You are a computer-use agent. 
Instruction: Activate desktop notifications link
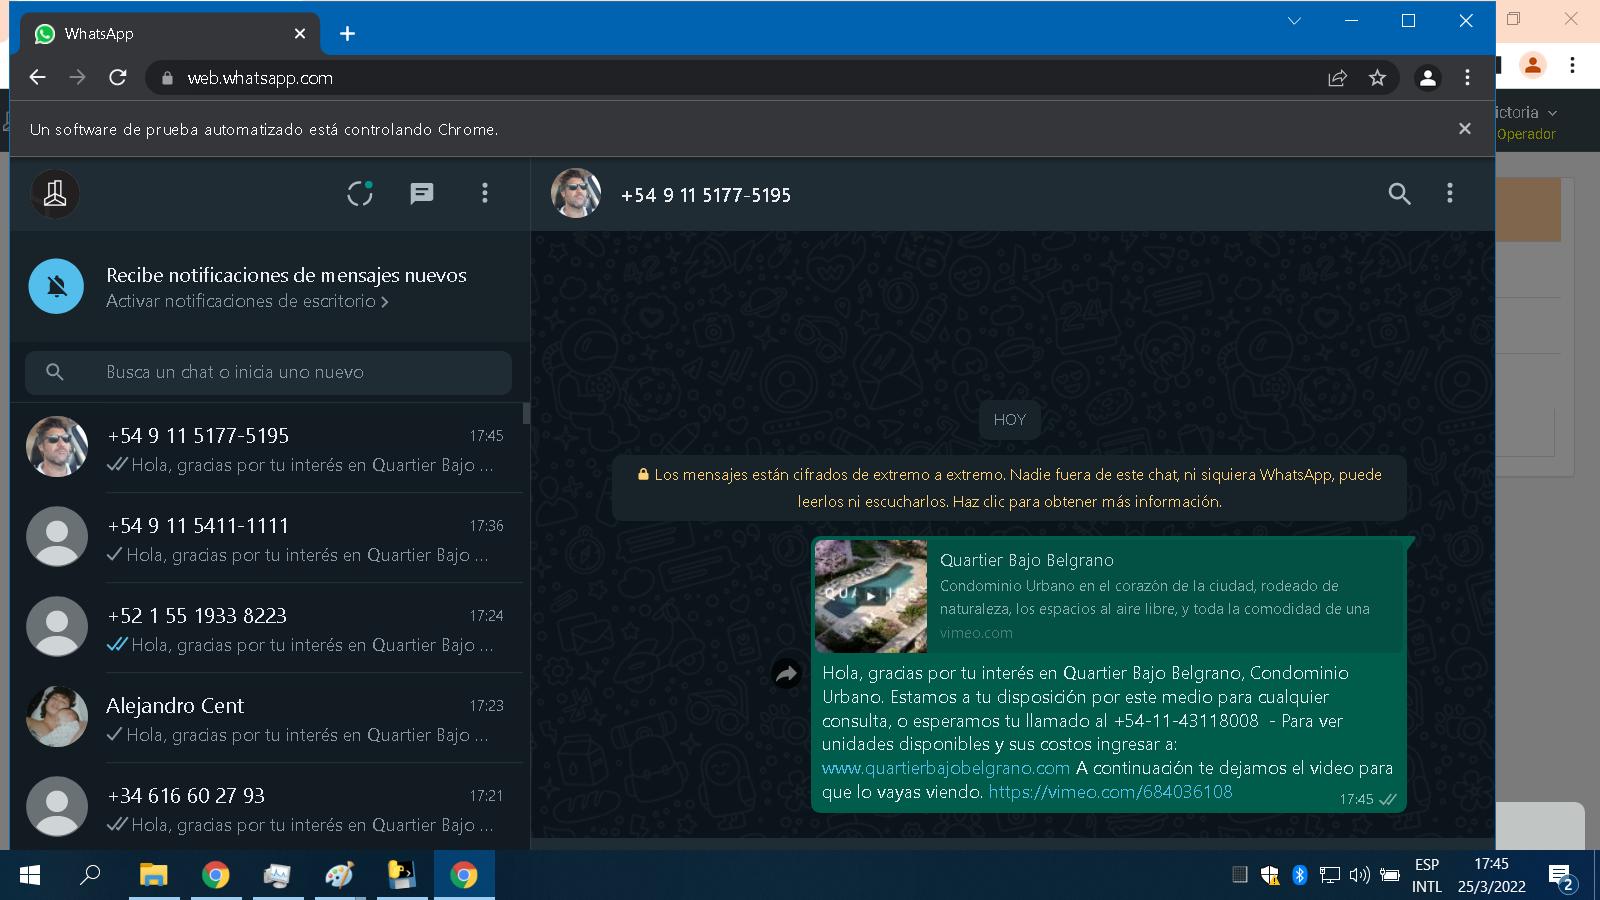click(247, 301)
